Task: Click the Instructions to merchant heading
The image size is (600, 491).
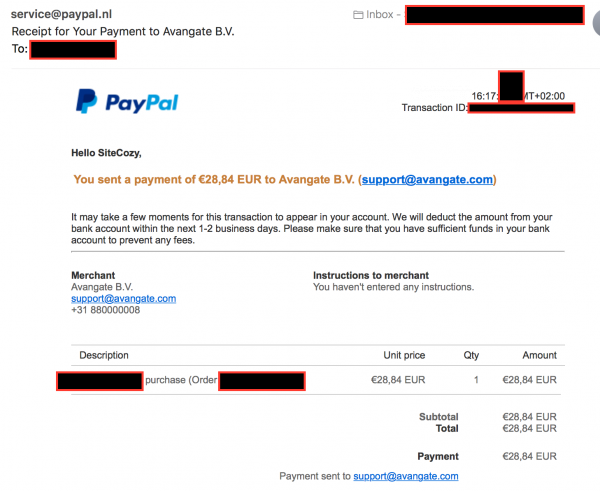Action: tap(371, 276)
